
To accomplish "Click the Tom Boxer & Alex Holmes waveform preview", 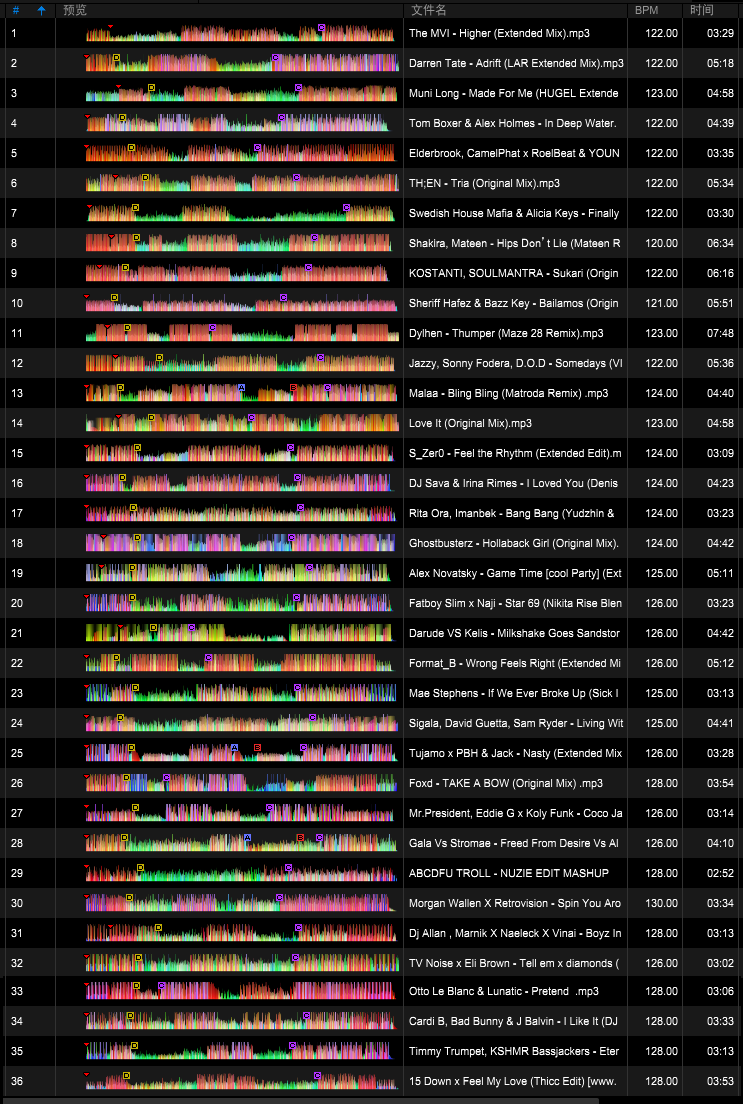I will click(237, 123).
